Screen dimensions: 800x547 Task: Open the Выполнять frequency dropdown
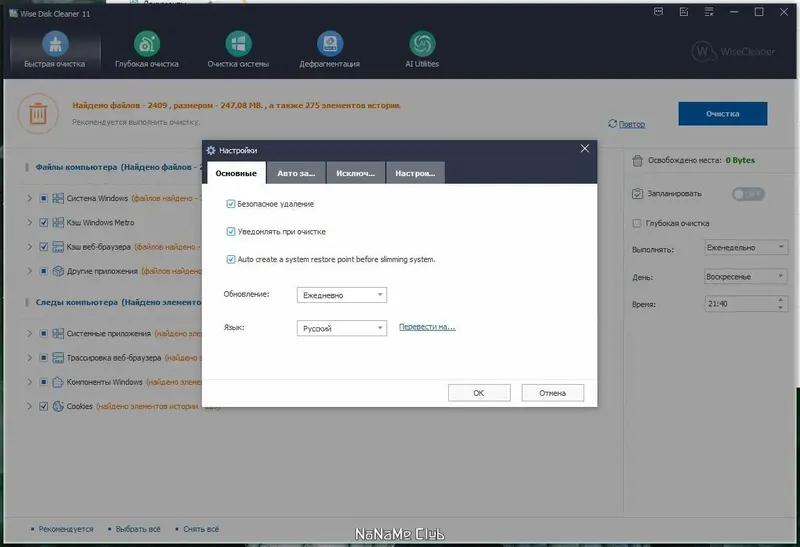tap(746, 247)
